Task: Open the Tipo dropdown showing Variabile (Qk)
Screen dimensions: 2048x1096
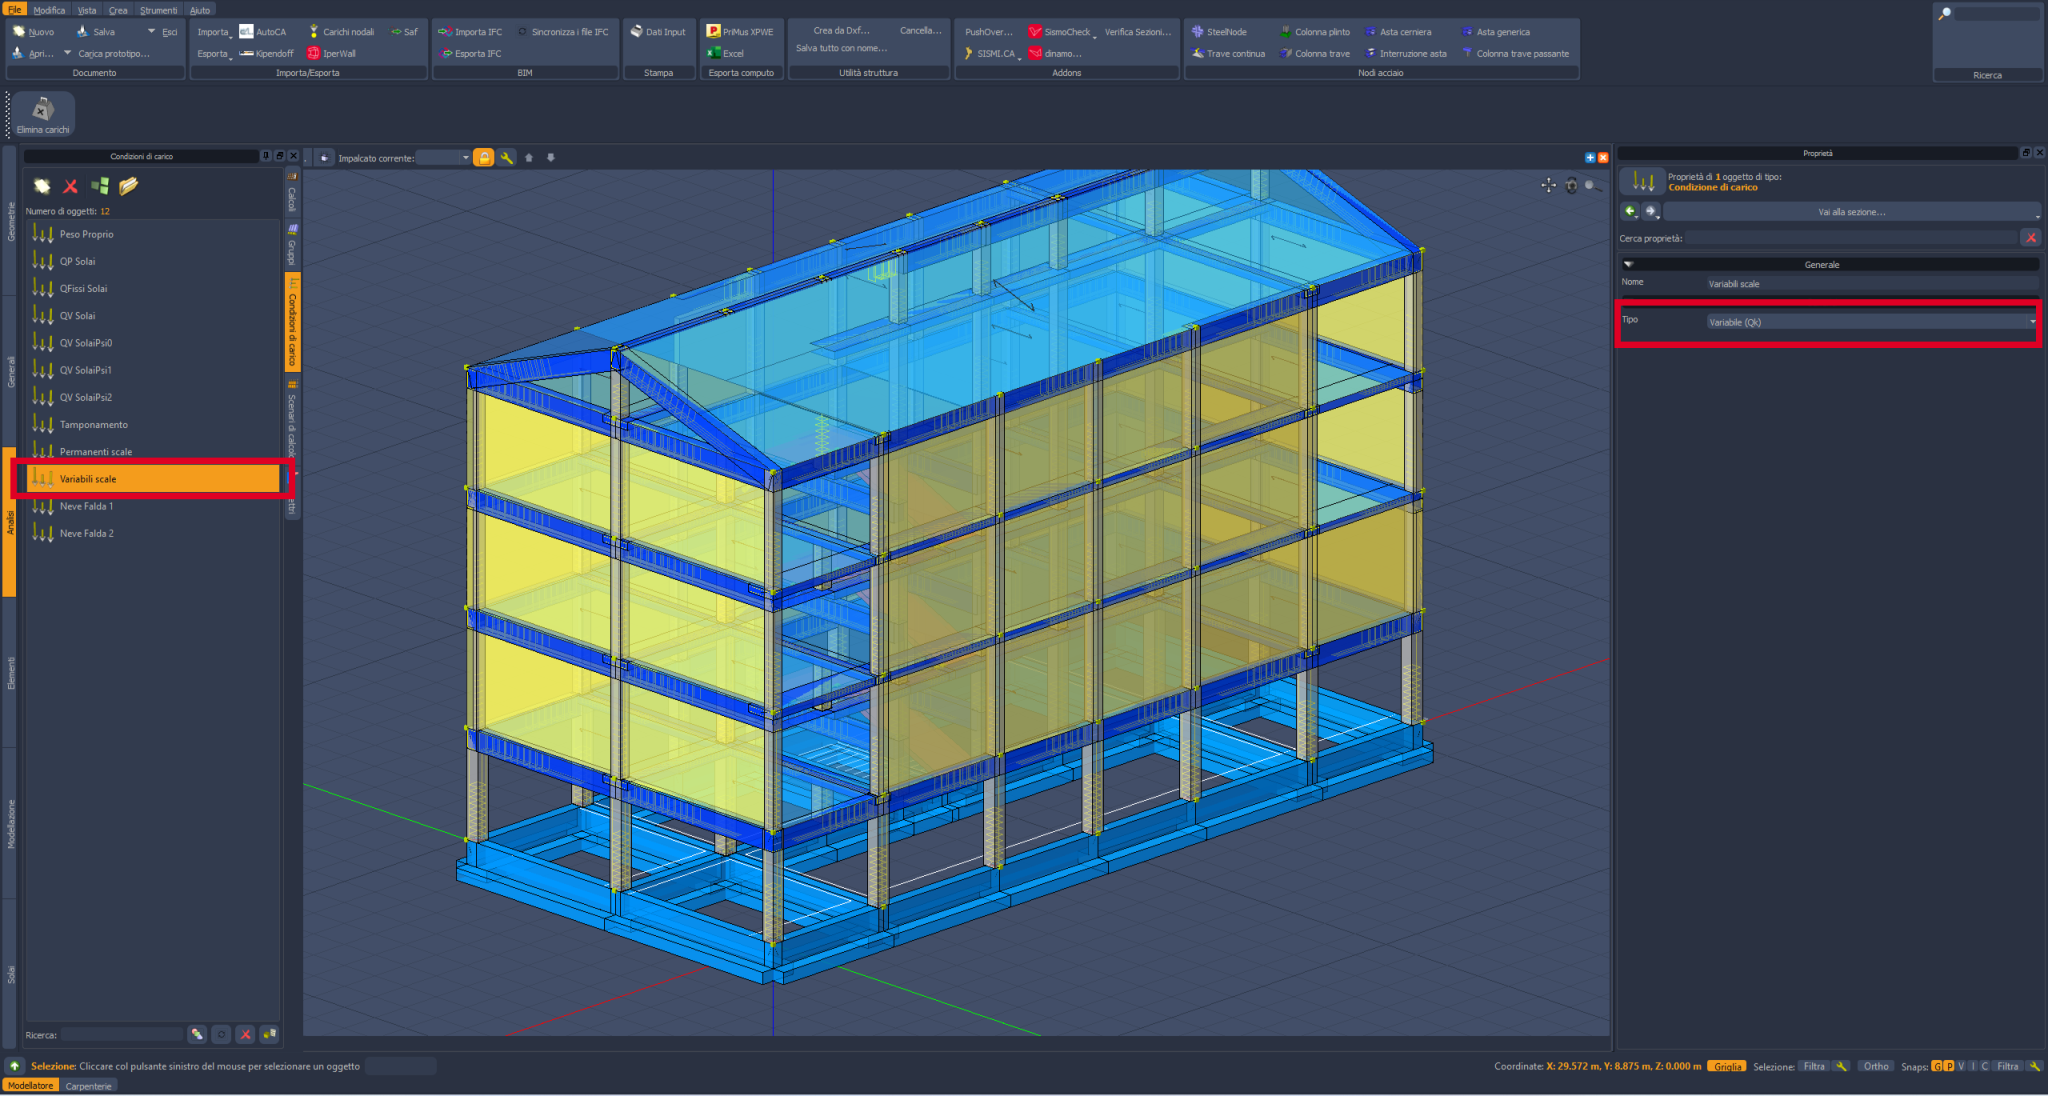Action: [1871, 322]
